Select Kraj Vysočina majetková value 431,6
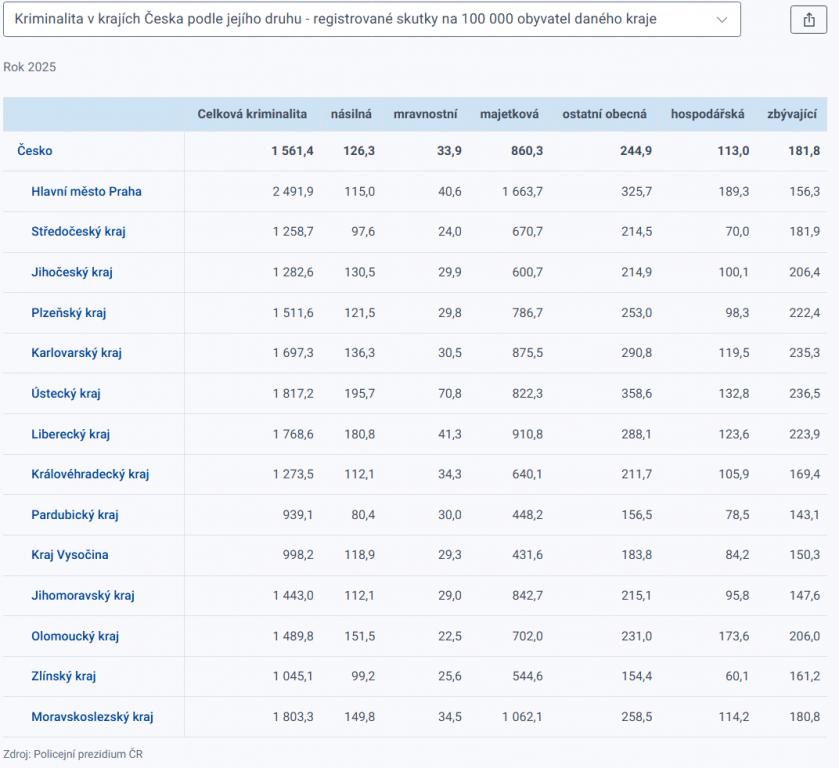Image resolution: width=839 pixels, height=768 pixels. click(x=528, y=555)
